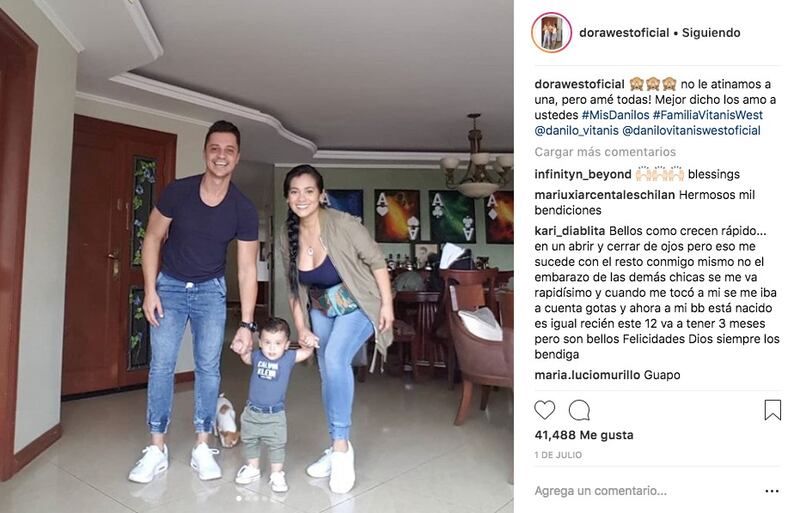800x513 pixels.
Task: View the 41,488 Me gusta likes list
Action: point(584,435)
